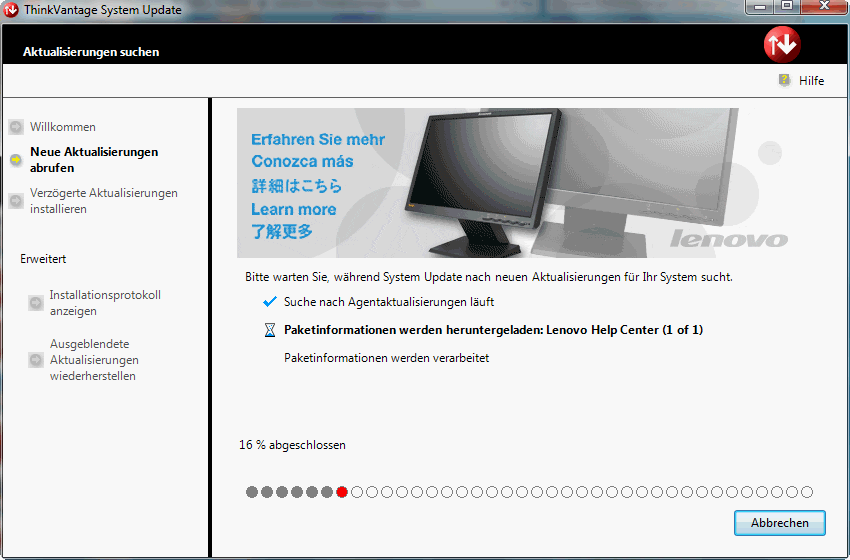Viewport: 850px width, 560px height.
Task: Click the lenovo logo in the banner
Action: [729, 239]
